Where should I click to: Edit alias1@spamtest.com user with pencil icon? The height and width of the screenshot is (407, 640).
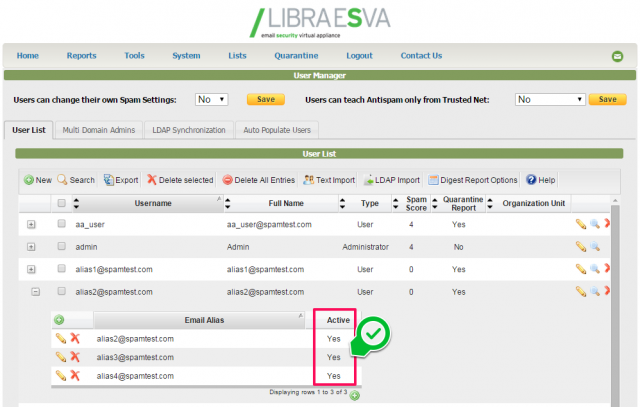coord(581,269)
